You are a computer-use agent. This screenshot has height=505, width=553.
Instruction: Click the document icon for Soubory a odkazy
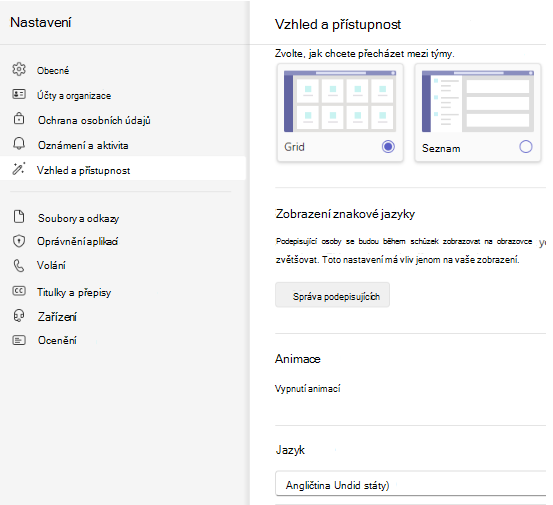pyautogui.click(x=19, y=217)
